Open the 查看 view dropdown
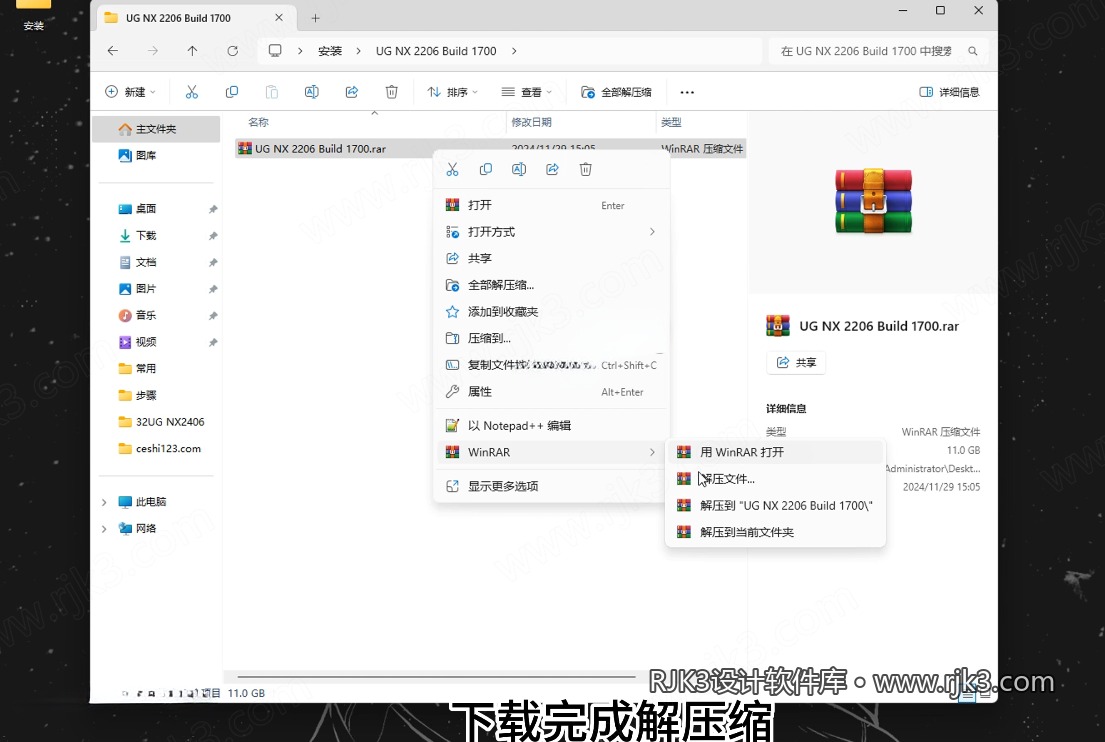1105x742 pixels. [526, 92]
